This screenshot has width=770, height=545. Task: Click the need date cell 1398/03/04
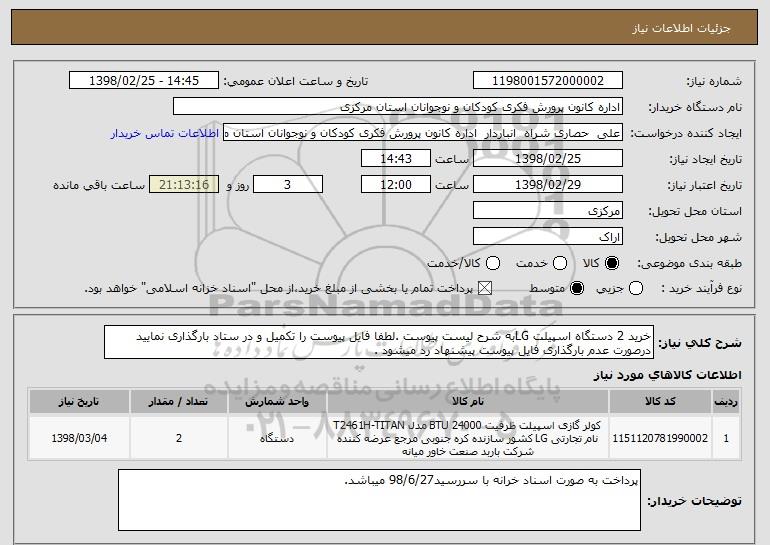79,438
